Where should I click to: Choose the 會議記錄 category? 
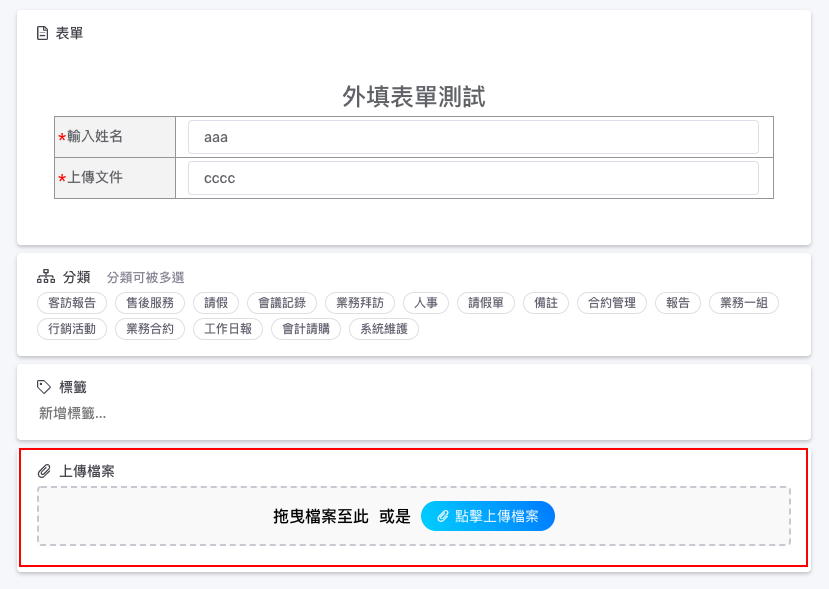click(x=282, y=303)
